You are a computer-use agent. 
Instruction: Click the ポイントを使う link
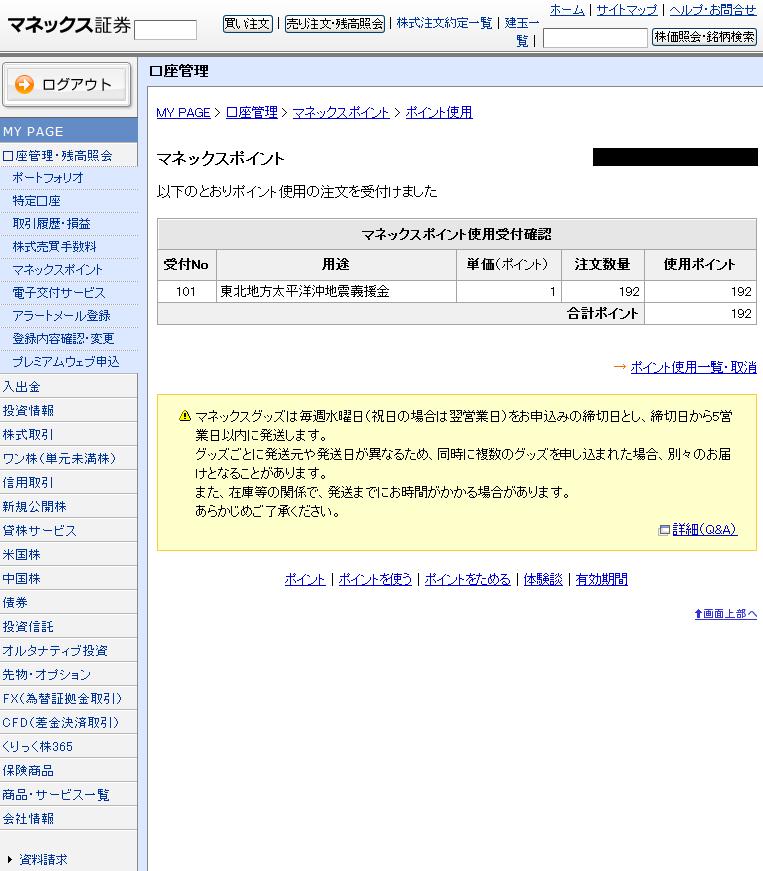(375, 579)
